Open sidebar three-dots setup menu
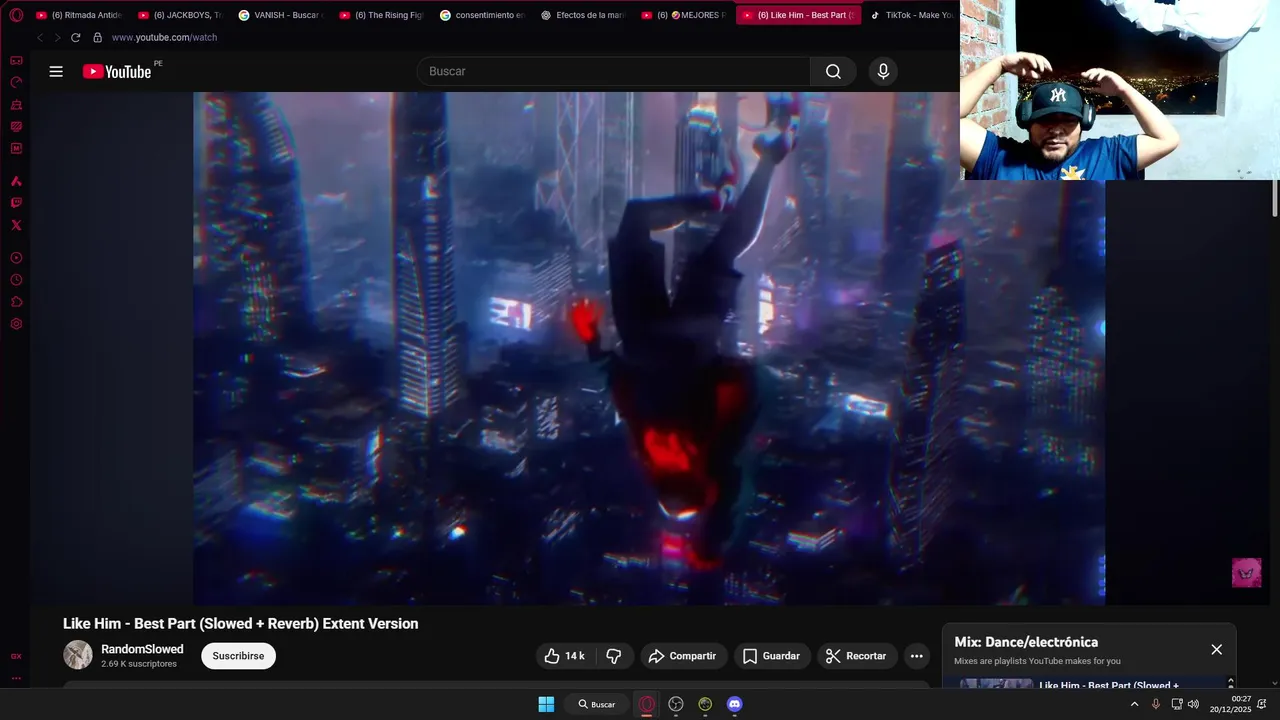This screenshot has height=720, width=1280. click(x=16, y=678)
